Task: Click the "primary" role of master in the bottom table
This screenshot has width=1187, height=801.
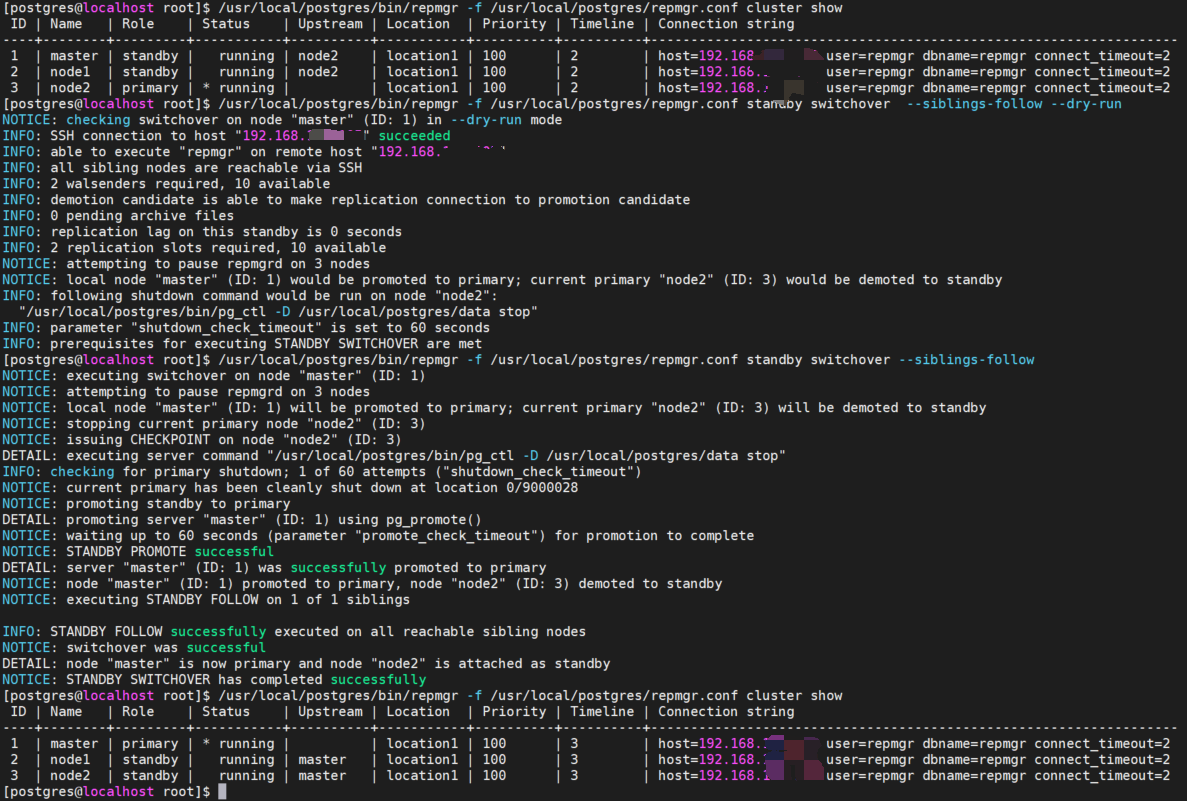Action: [150, 744]
